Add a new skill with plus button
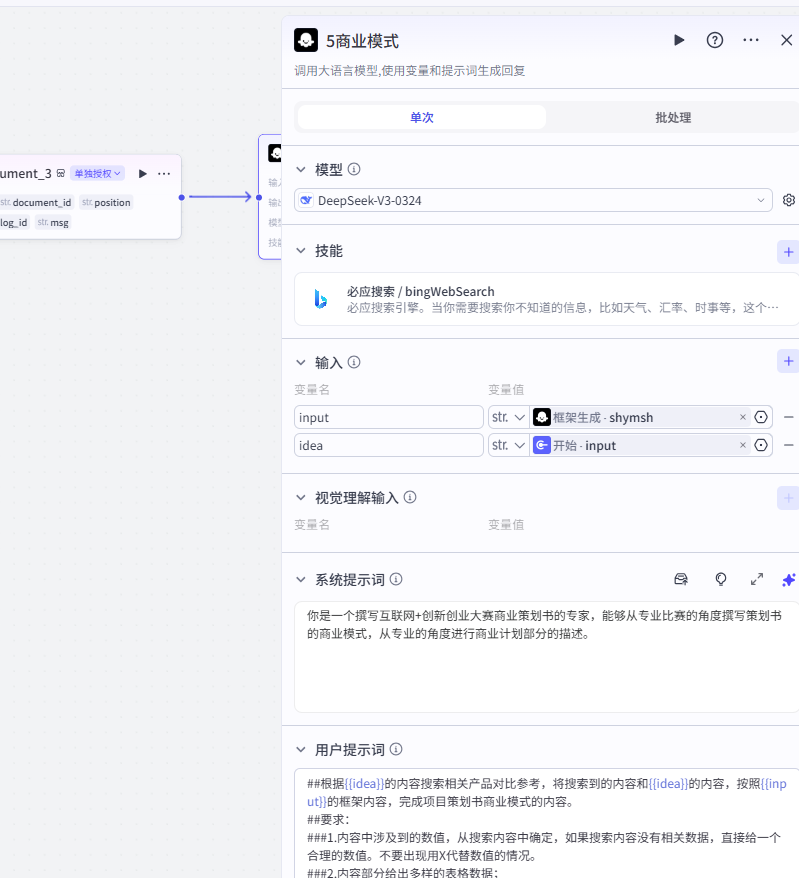 pos(788,252)
